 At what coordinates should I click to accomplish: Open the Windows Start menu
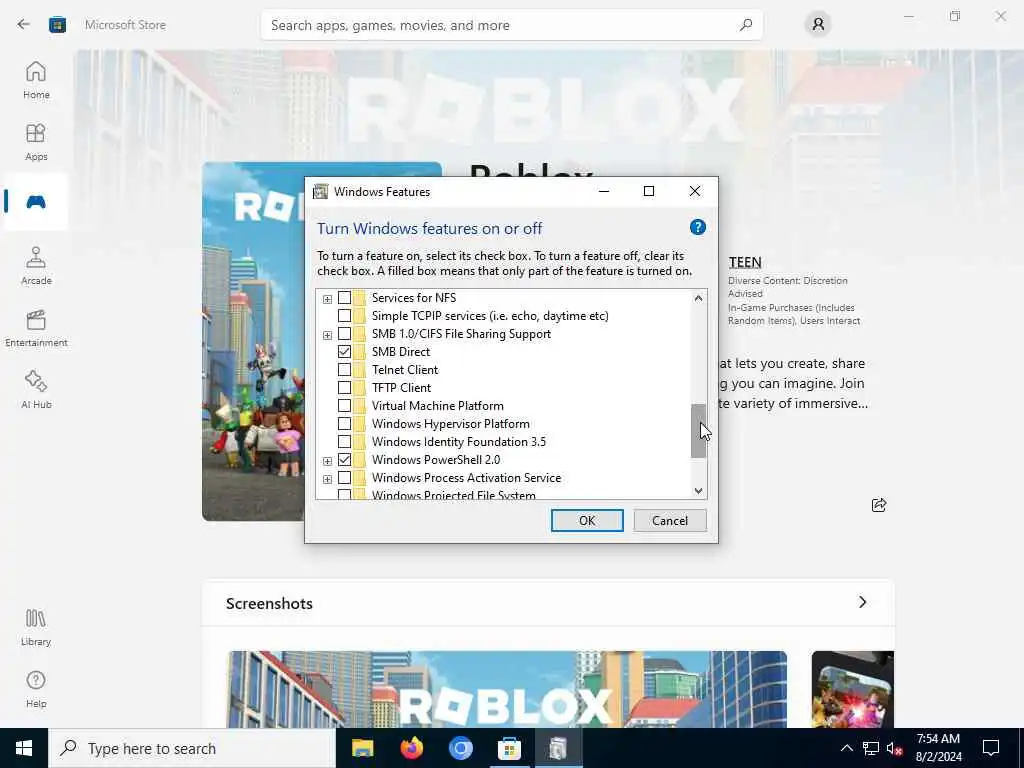24,748
